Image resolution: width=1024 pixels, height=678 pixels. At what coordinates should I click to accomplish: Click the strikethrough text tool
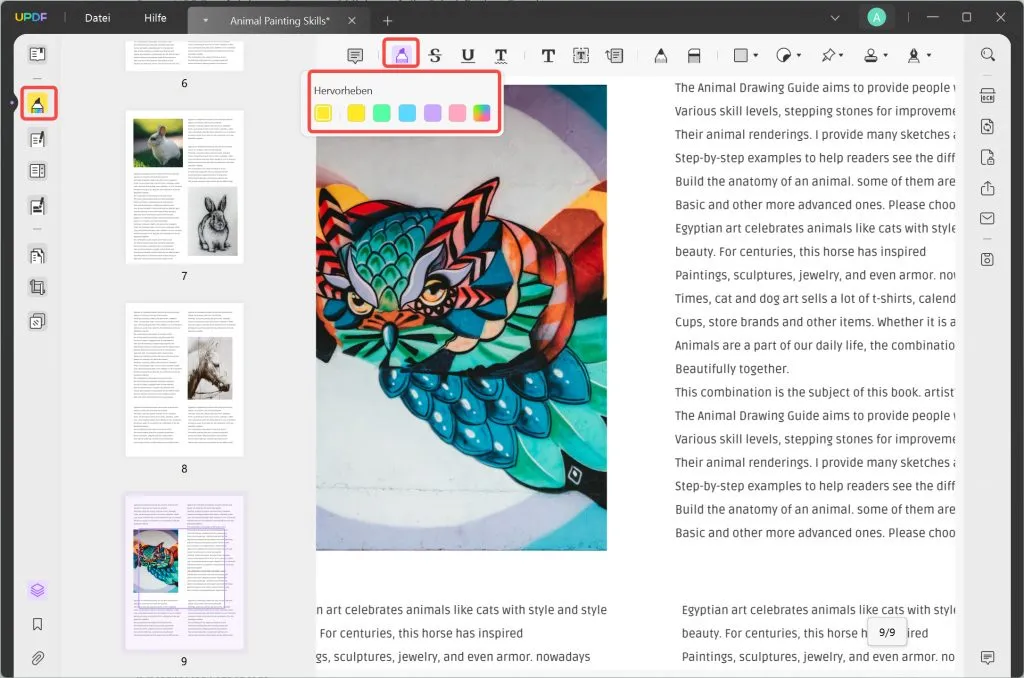[434, 56]
